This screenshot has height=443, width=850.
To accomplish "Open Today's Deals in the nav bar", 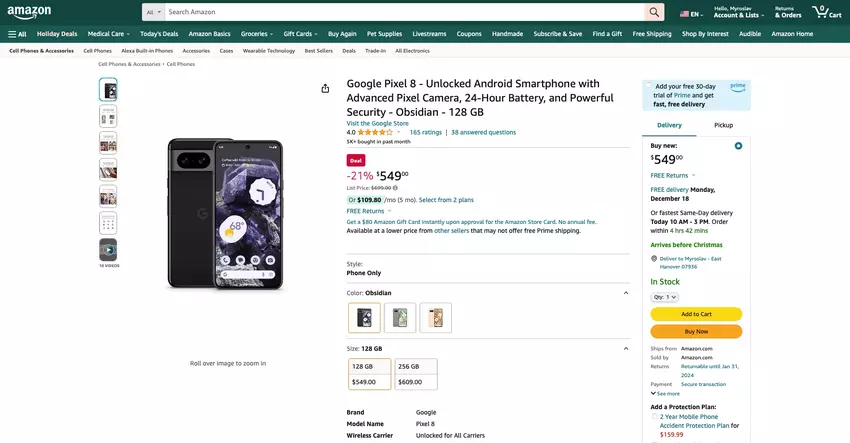I will (159, 34).
